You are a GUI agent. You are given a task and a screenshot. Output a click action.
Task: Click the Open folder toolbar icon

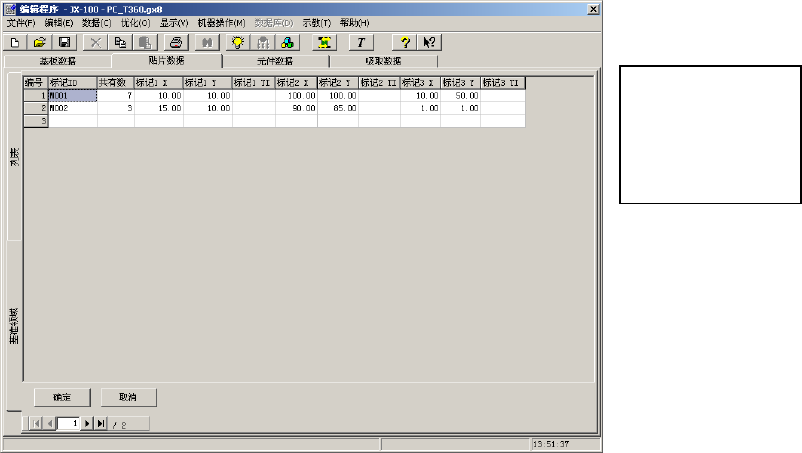click(40, 43)
